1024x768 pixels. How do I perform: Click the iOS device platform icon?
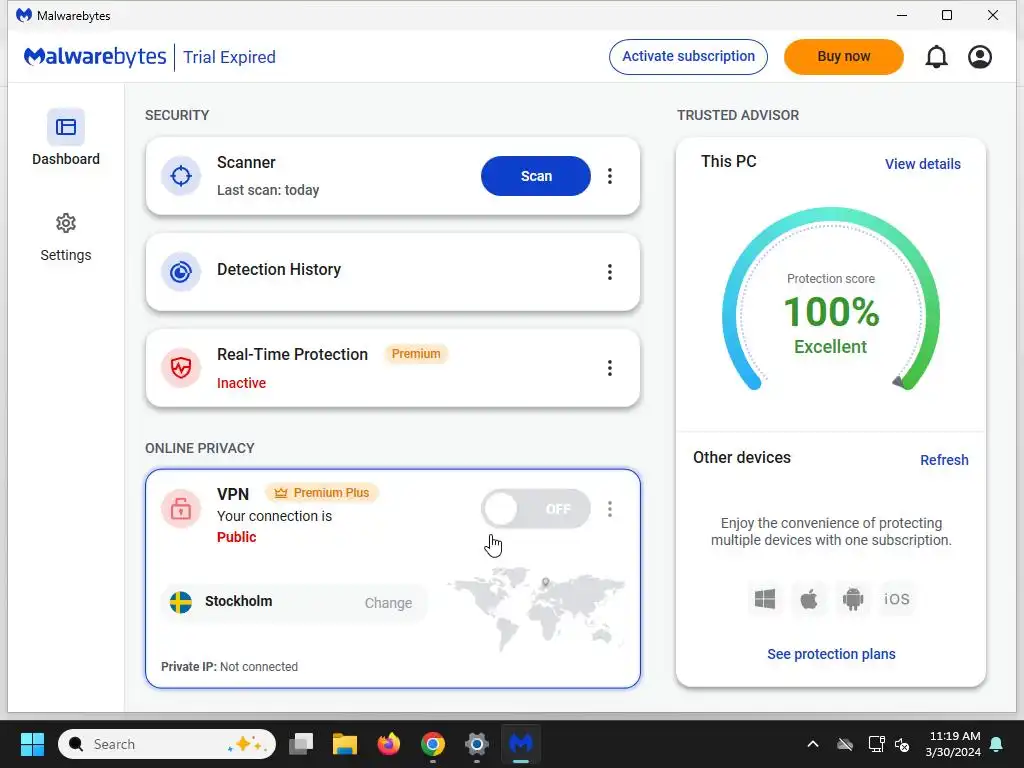[x=897, y=599]
